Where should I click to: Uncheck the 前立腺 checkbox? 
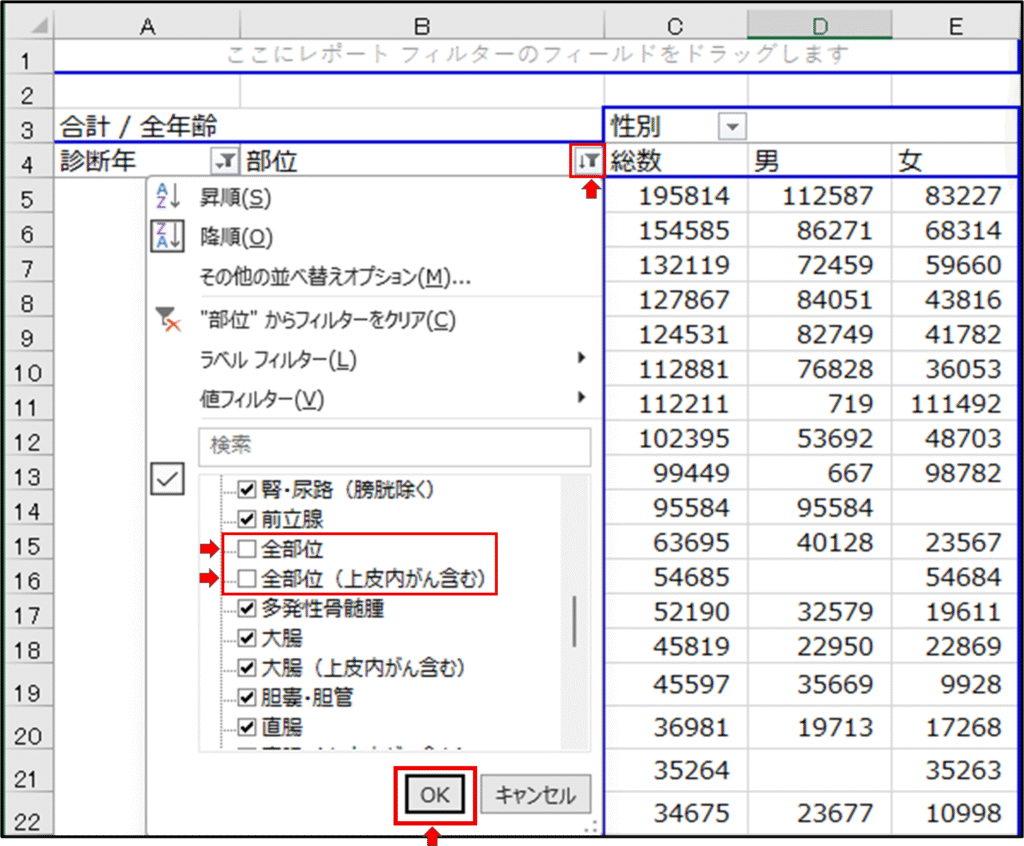coord(247,519)
